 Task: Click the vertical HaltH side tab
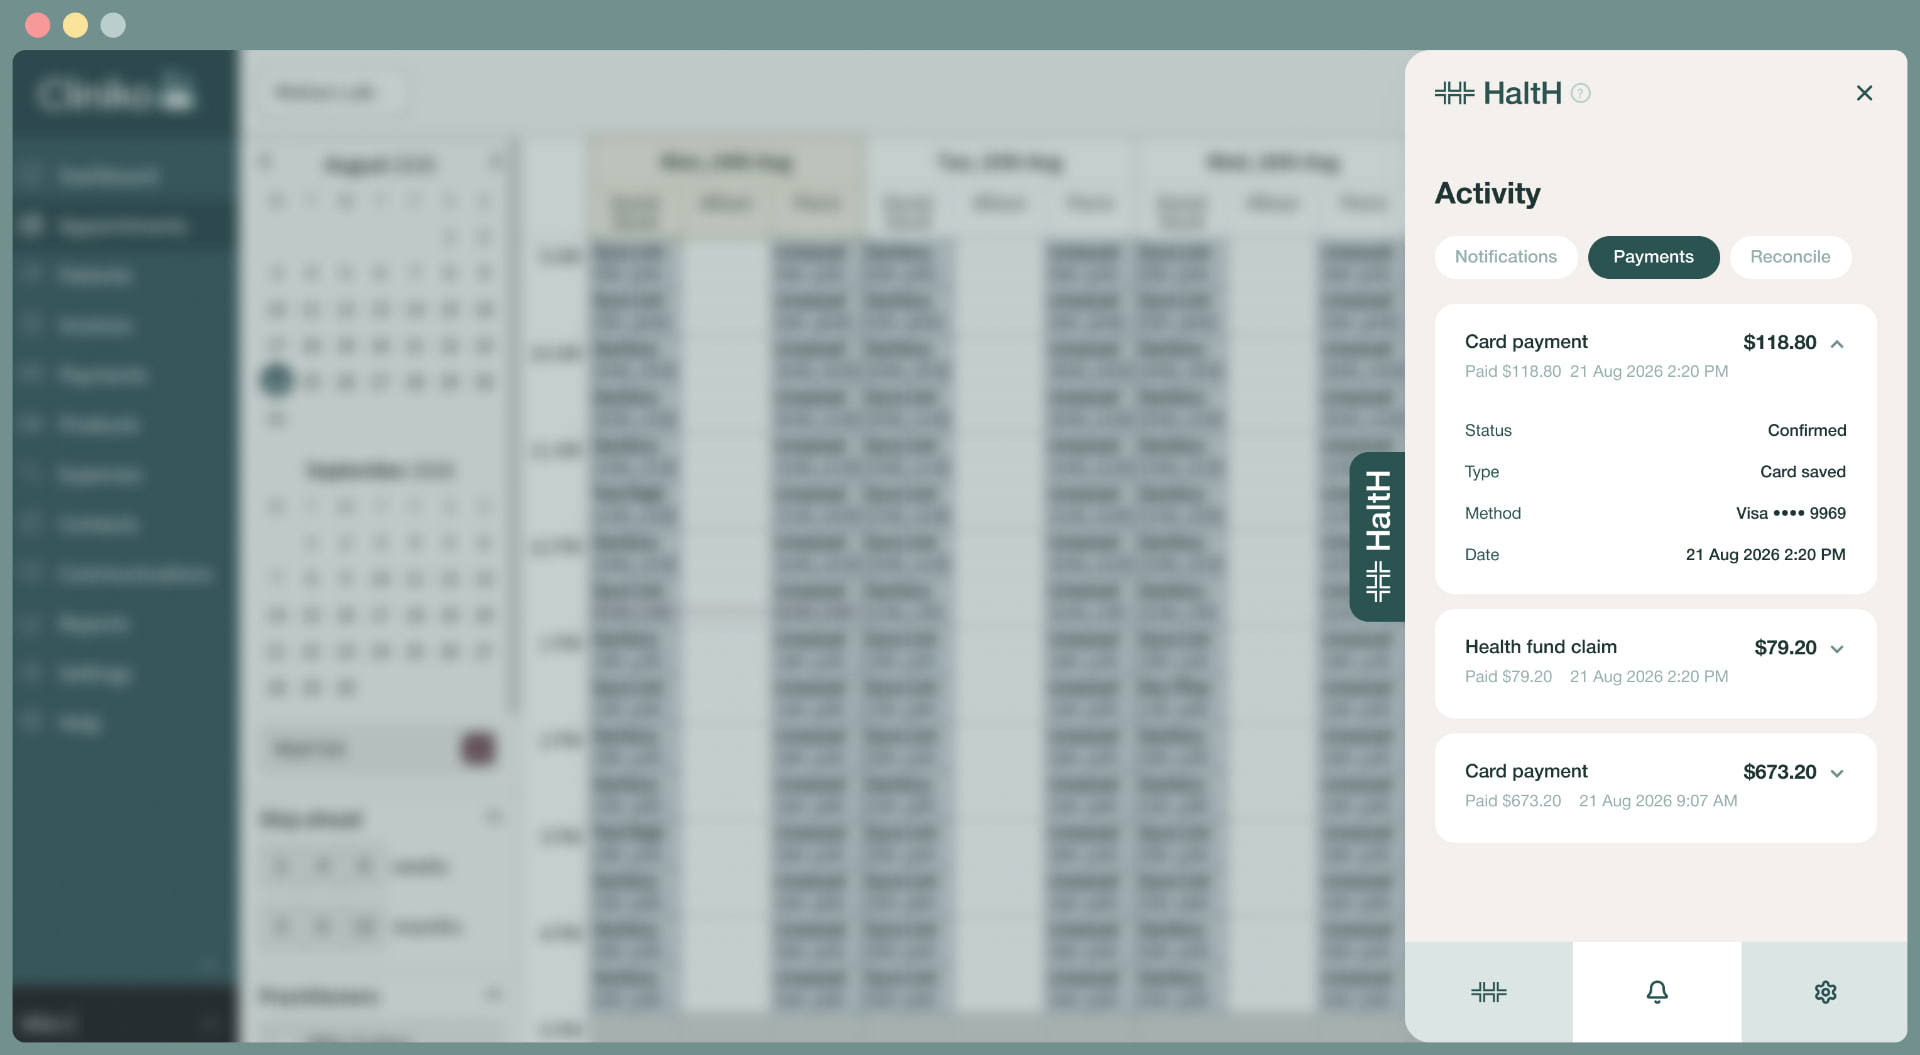[1378, 537]
